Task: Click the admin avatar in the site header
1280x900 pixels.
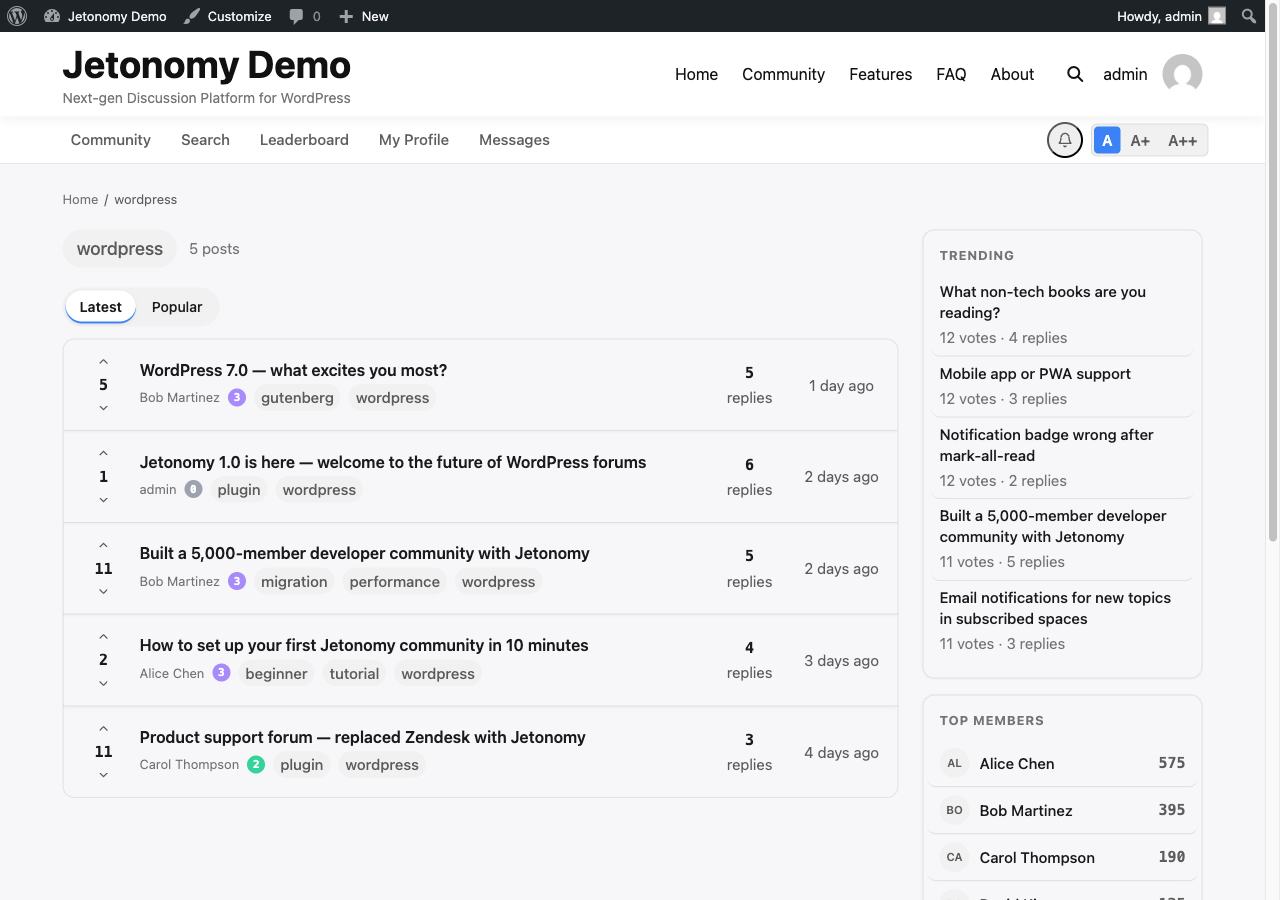Action: coord(1181,74)
